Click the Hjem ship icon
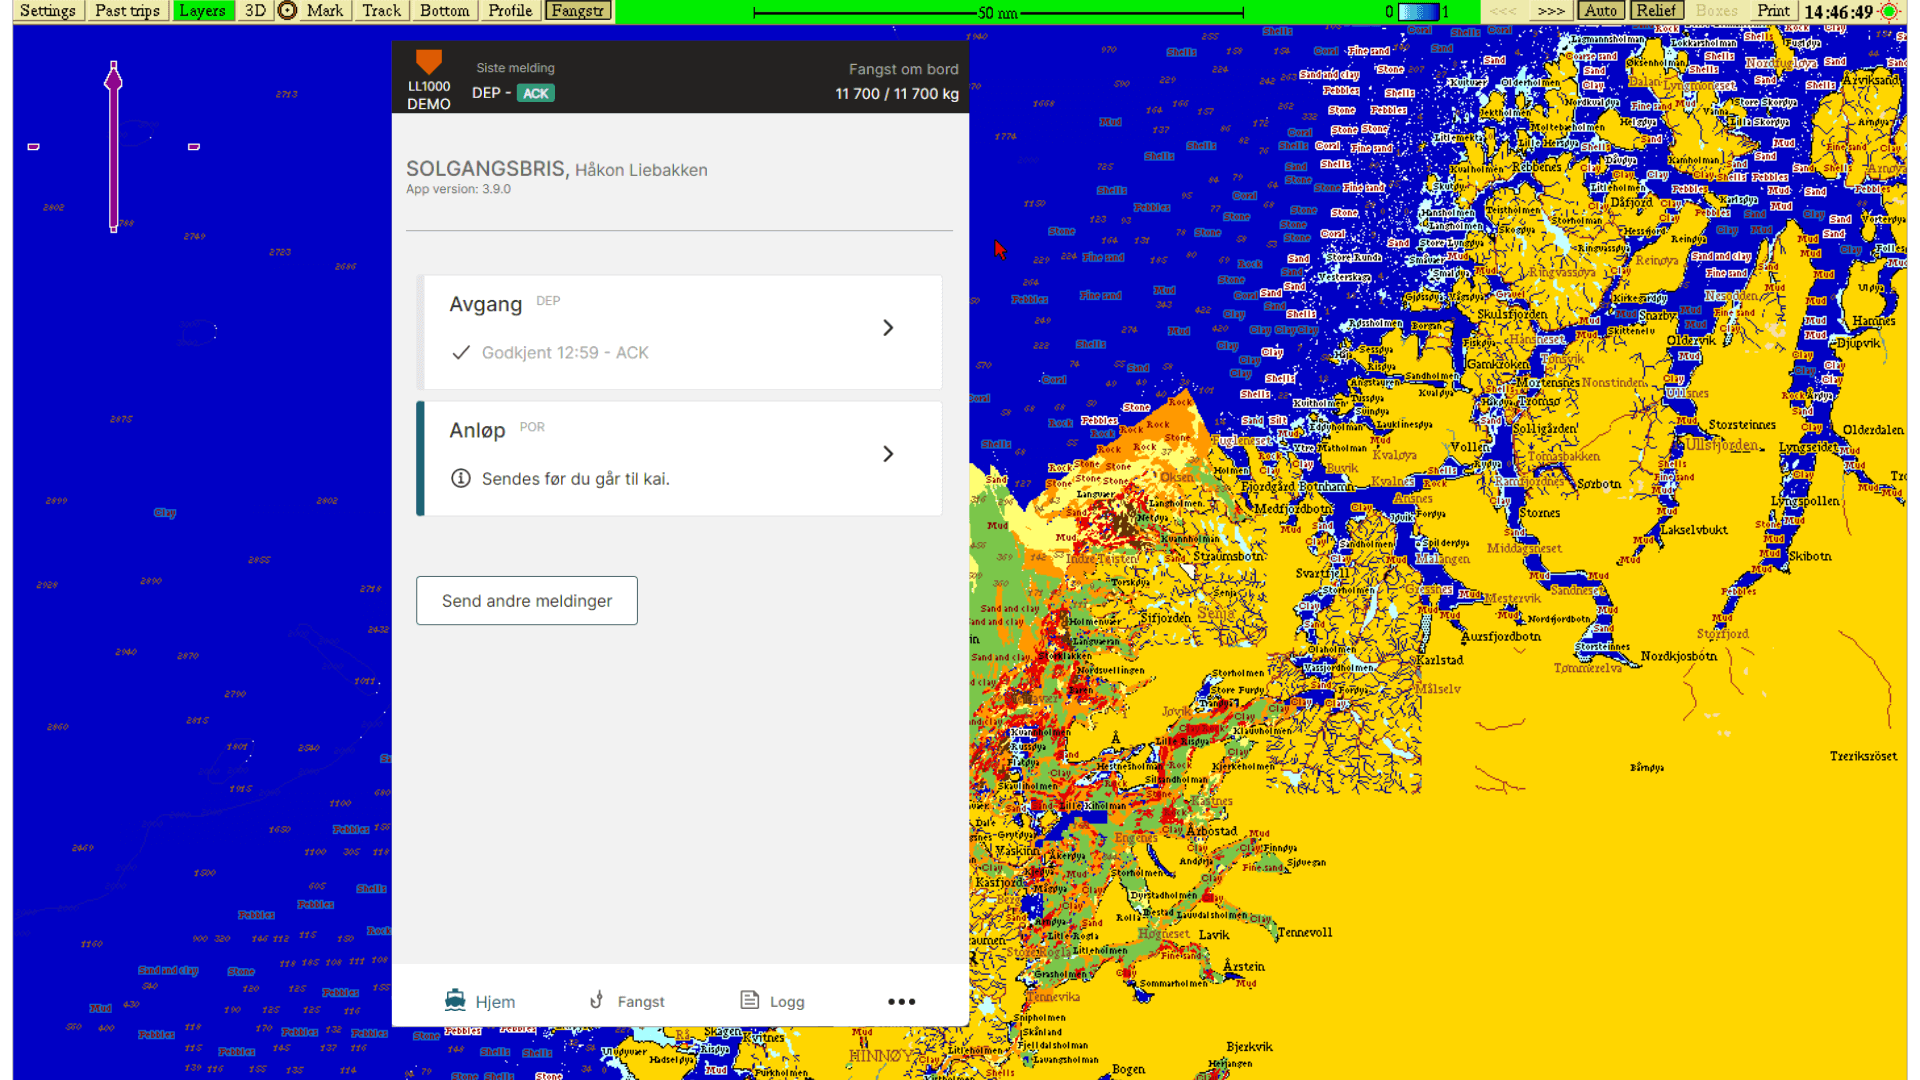The width and height of the screenshot is (1920, 1080). pos(457,1000)
